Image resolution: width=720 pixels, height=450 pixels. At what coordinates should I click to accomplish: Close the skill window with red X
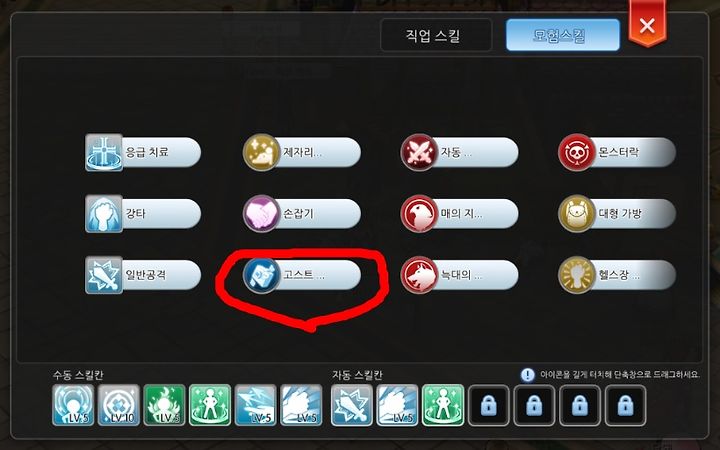click(x=647, y=24)
